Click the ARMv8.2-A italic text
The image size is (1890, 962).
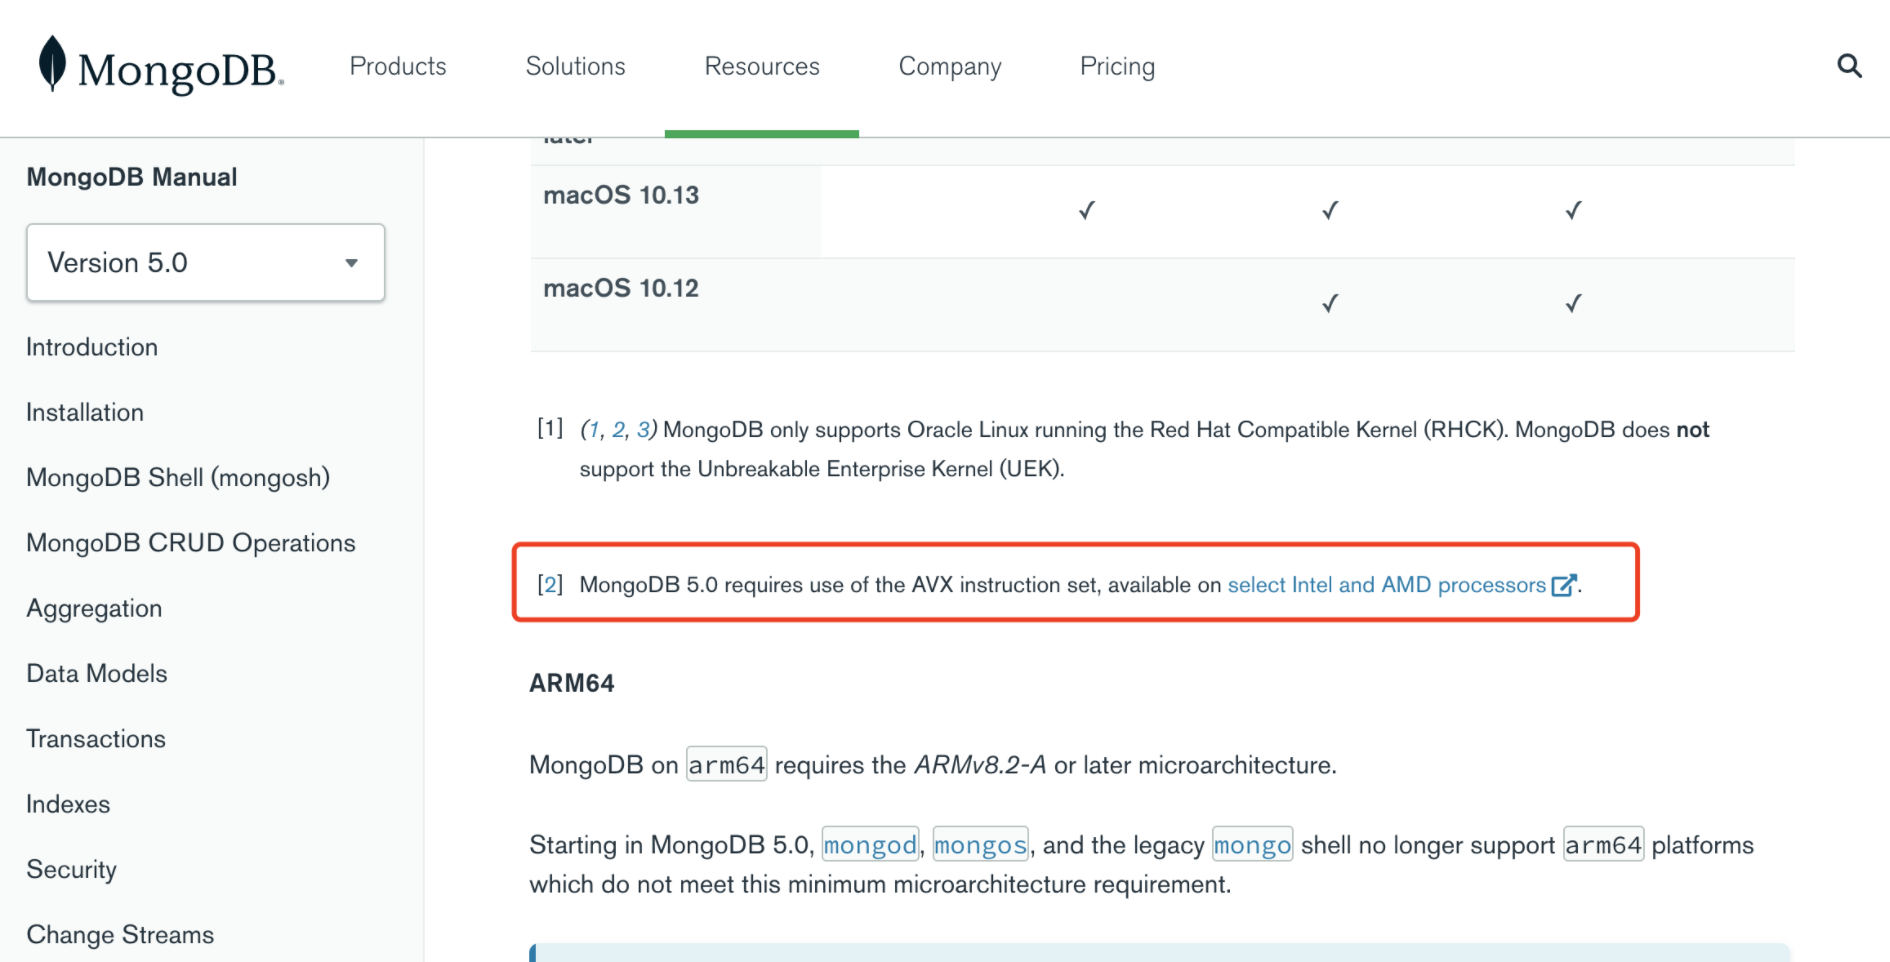coord(980,766)
